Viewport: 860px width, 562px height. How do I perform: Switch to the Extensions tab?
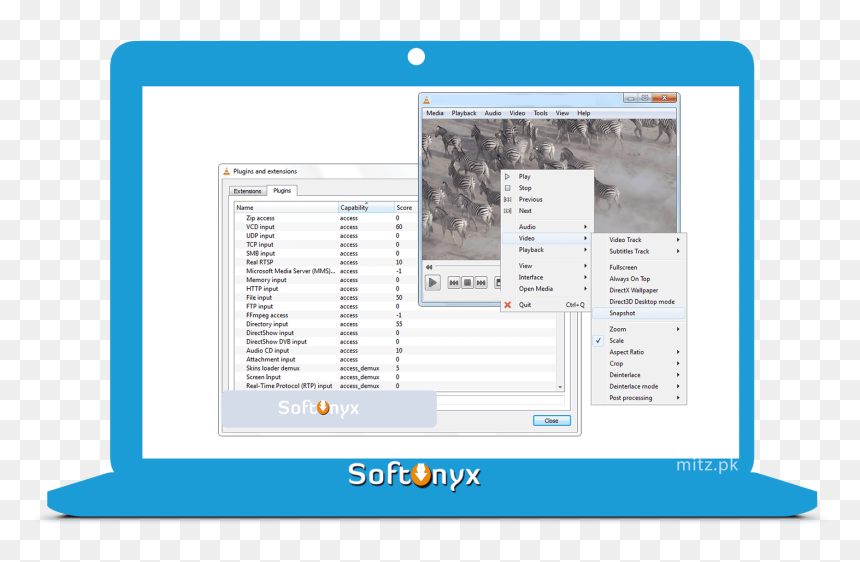tap(247, 191)
